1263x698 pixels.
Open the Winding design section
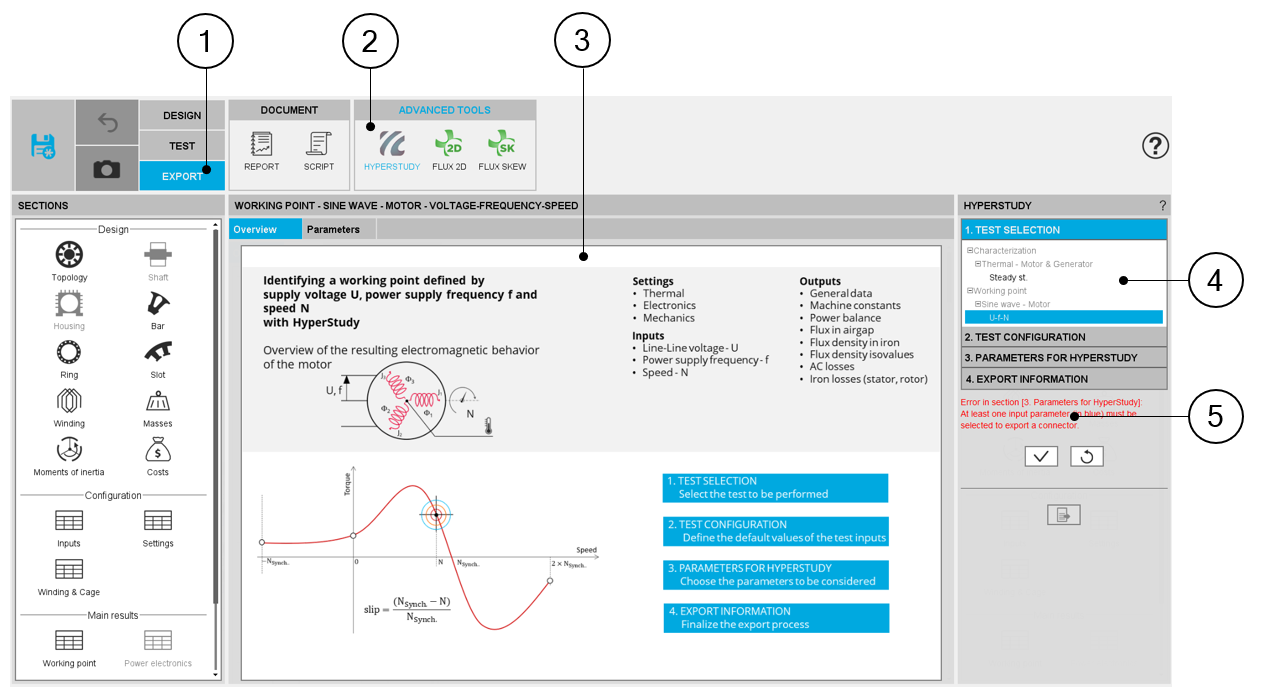point(69,408)
